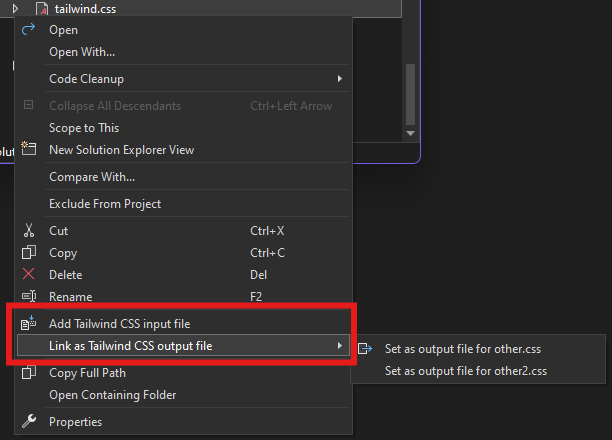612x440 pixels.
Task: Choose Open from the context menu
Action: coord(183,30)
